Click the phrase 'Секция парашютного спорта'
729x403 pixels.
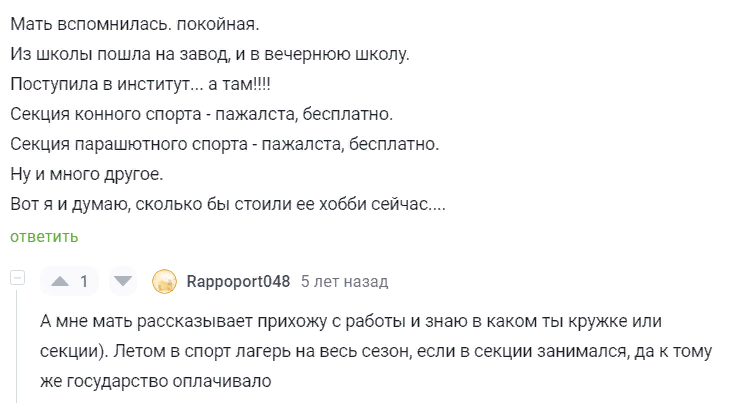coord(129,144)
